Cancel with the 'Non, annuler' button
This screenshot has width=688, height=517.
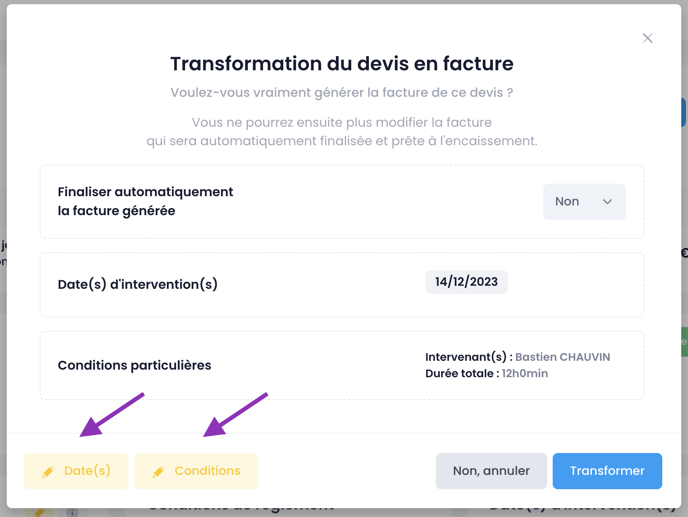point(491,471)
